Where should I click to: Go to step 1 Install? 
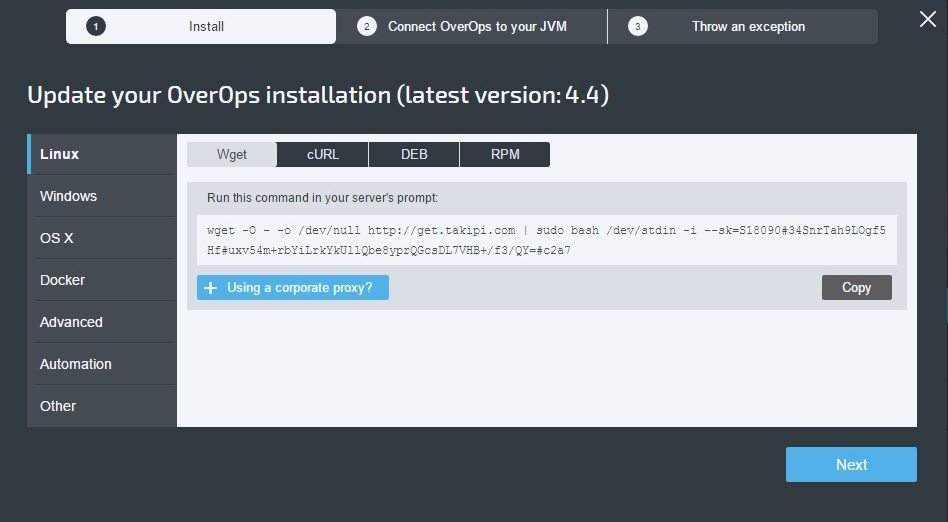click(x=201, y=27)
